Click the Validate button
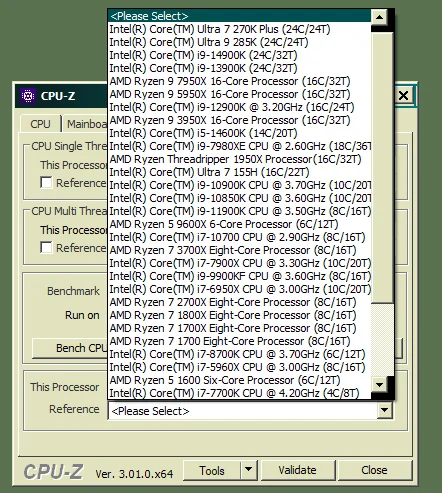This screenshot has width=442, height=493. (x=297, y=470)
